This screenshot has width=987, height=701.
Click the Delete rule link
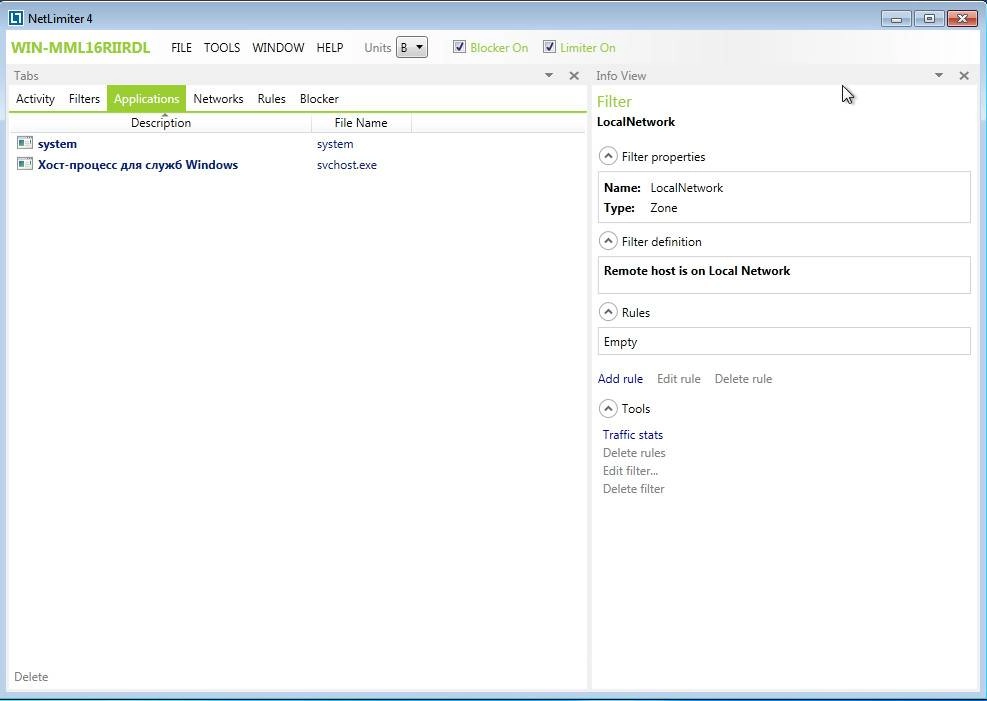pos(743,379)
